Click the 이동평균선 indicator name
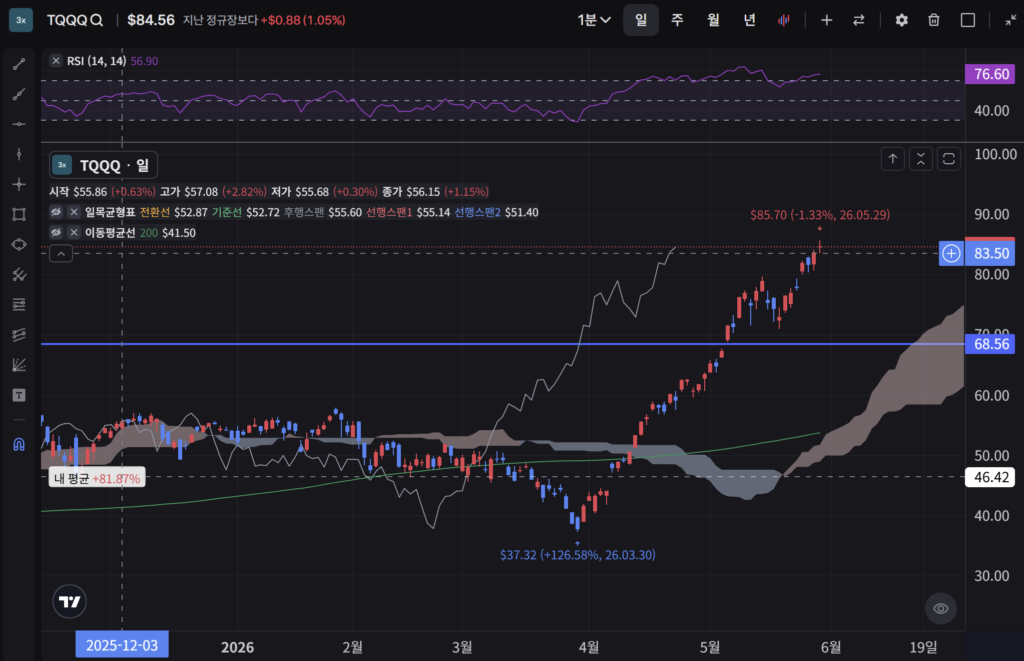 coord(110,233)
